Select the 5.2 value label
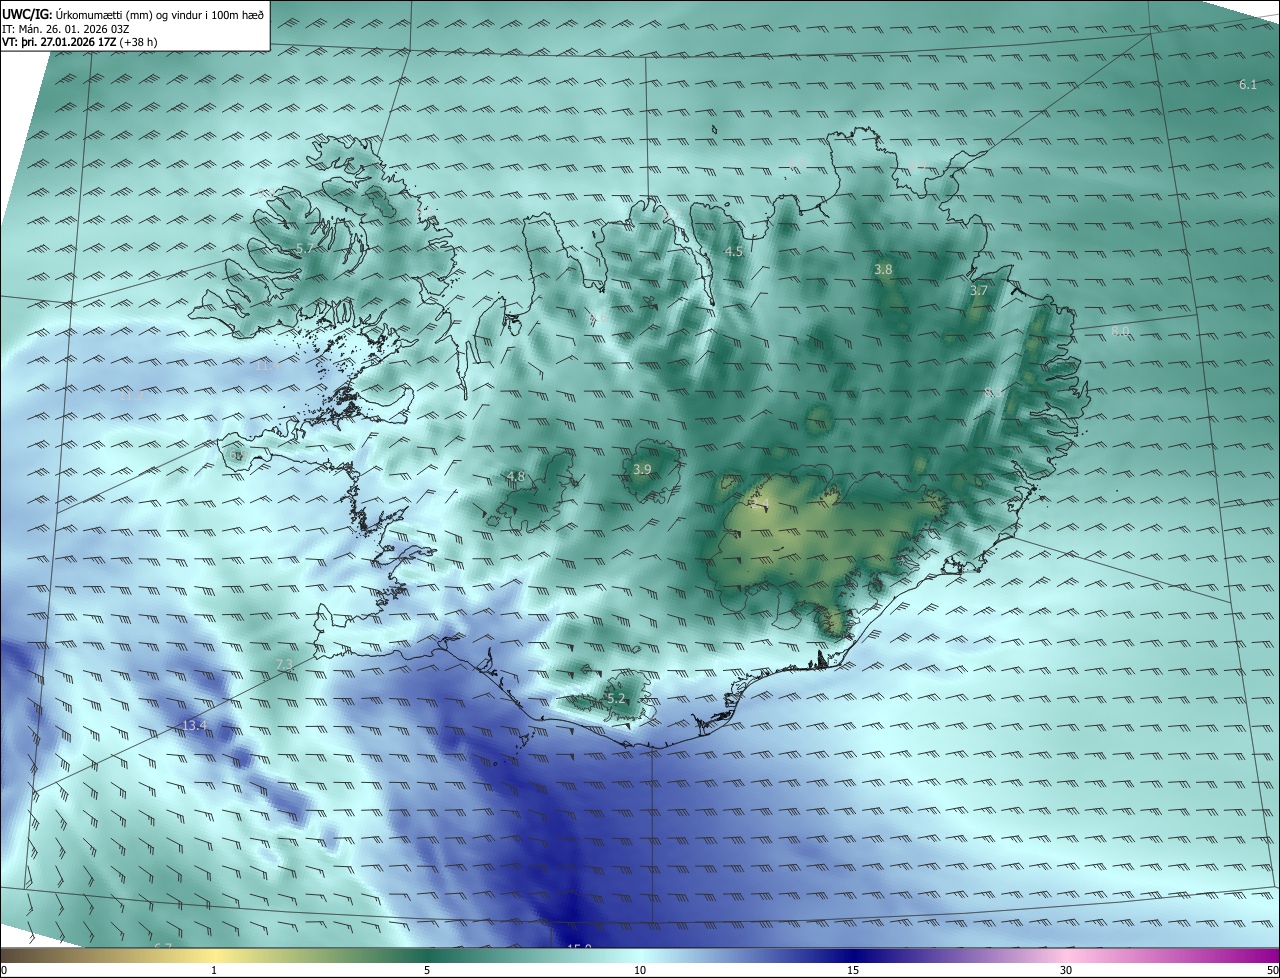The image size is (1280, 978). click(616, 698)
